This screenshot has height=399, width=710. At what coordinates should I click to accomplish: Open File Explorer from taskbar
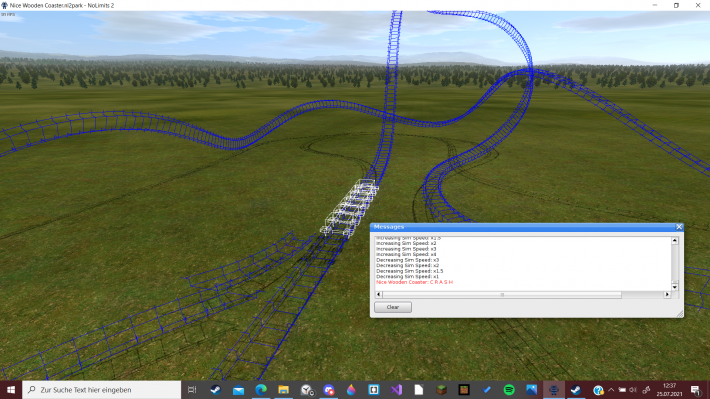point(283,389)
